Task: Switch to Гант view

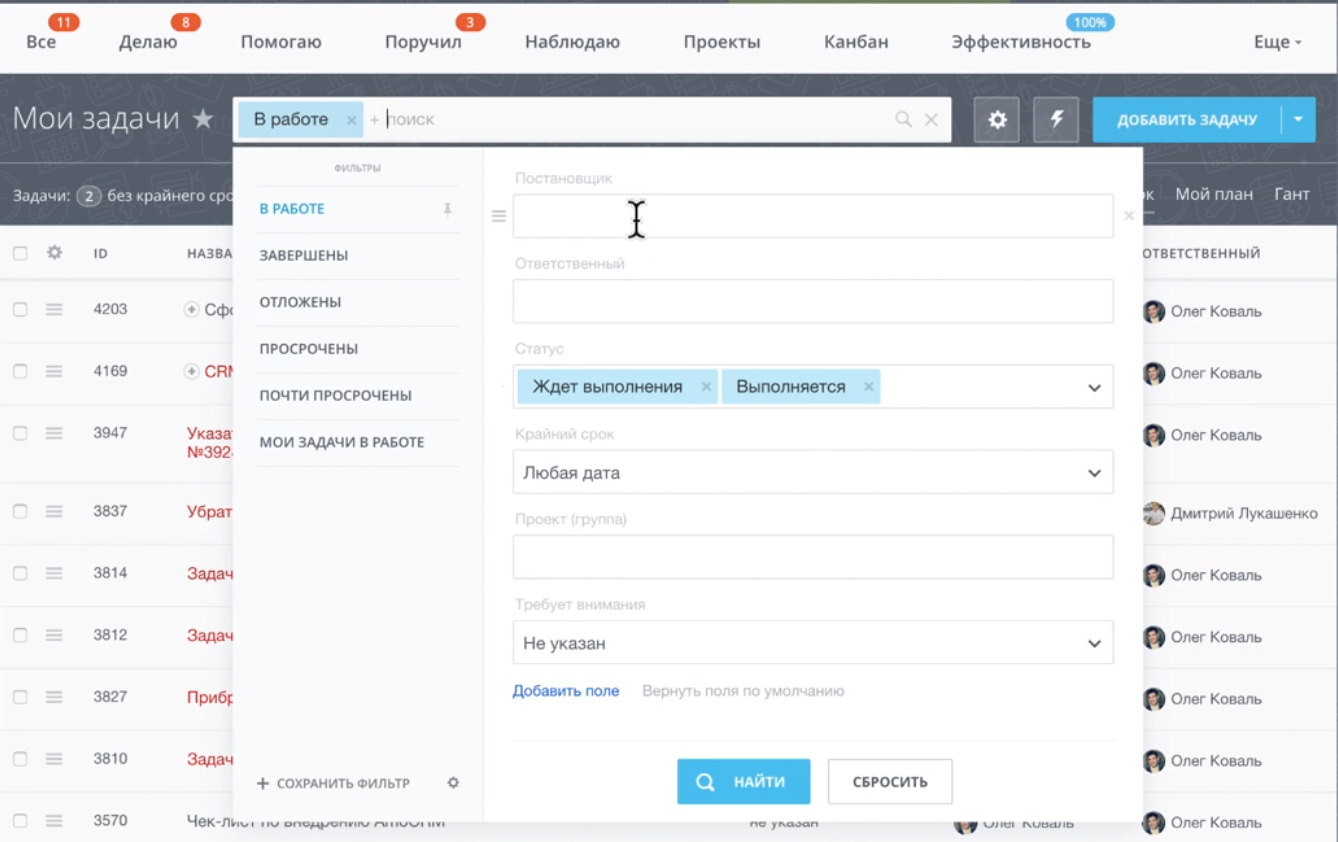Action: pos(1292,194)
